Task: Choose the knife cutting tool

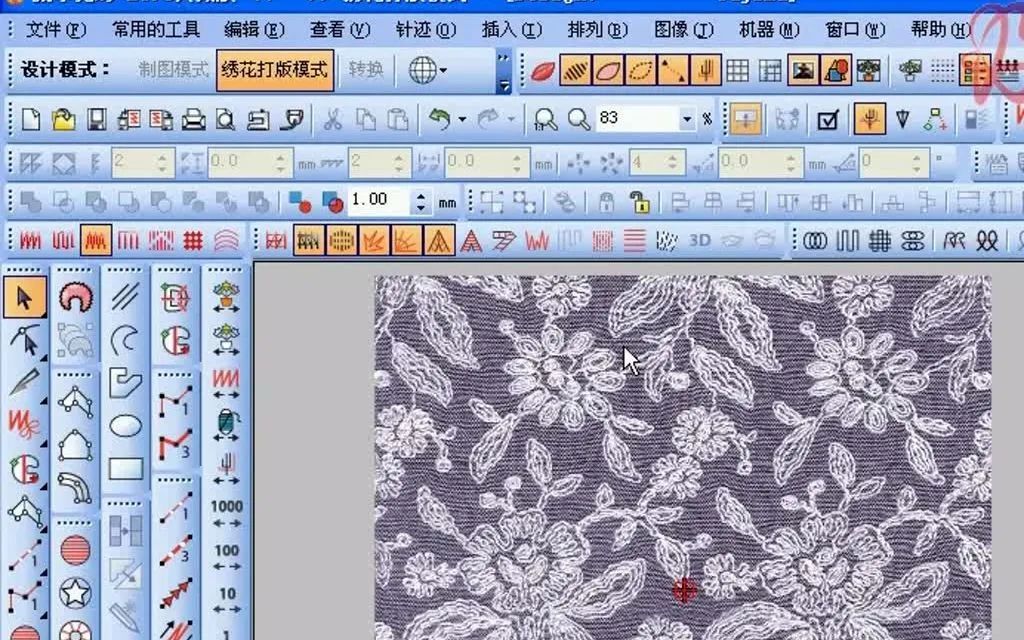Action: click(x=24, y=383)
